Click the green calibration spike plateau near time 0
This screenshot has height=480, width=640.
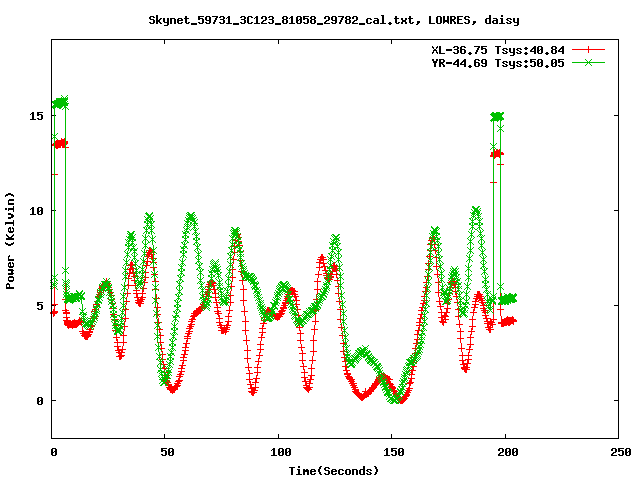(60, 103)
